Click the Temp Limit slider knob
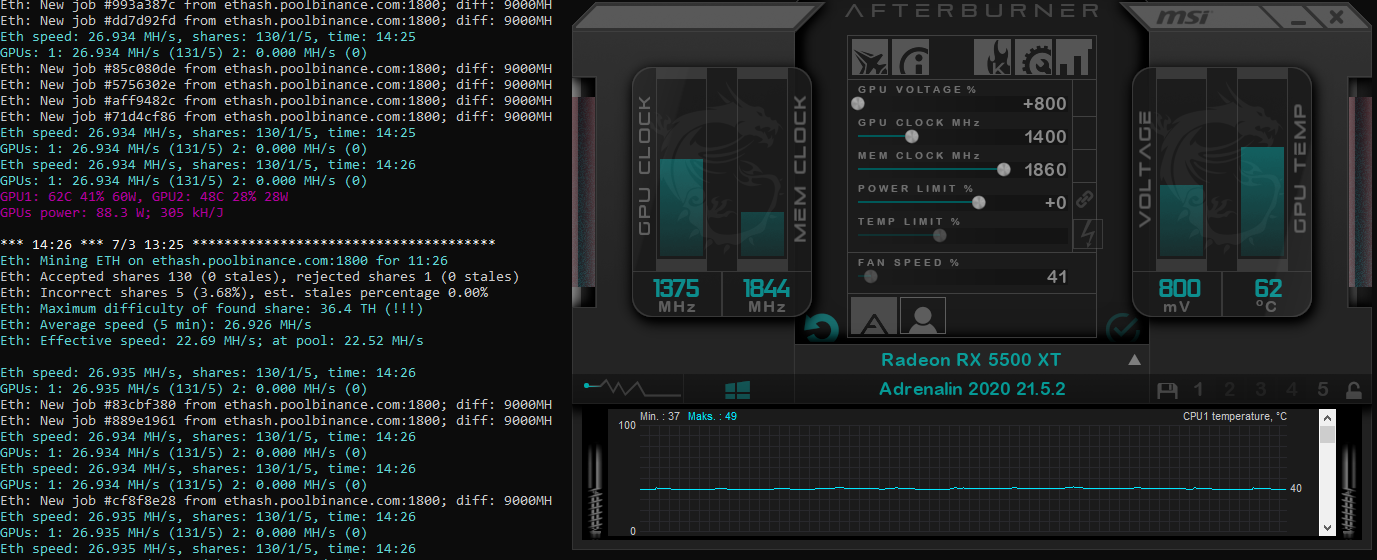1377x560 pixels. (939, 235)
